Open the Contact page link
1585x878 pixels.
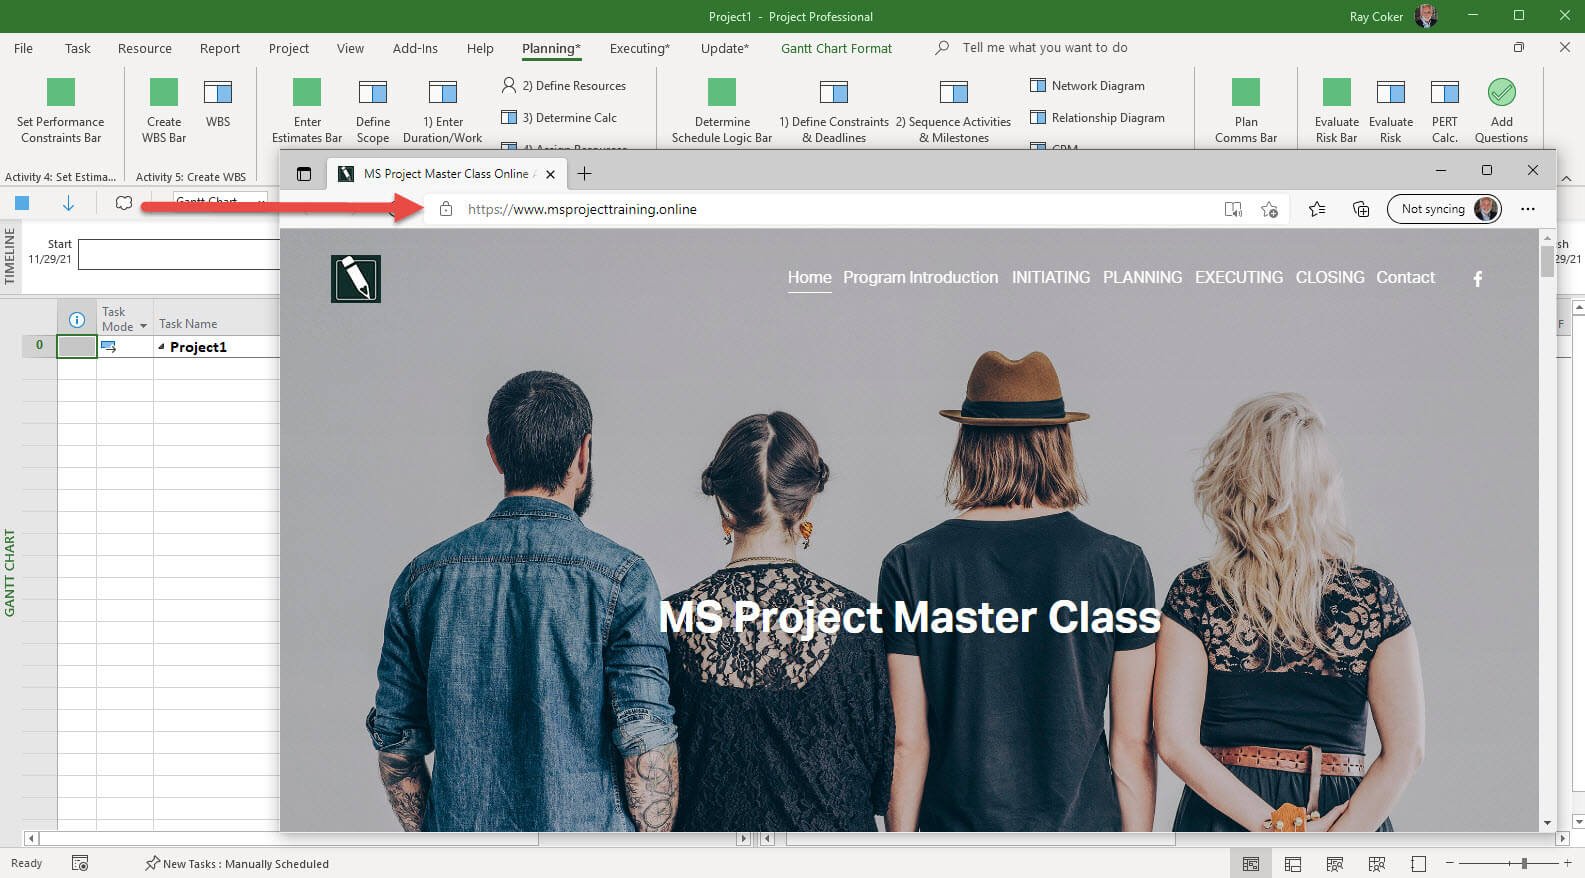(1405, 277)
